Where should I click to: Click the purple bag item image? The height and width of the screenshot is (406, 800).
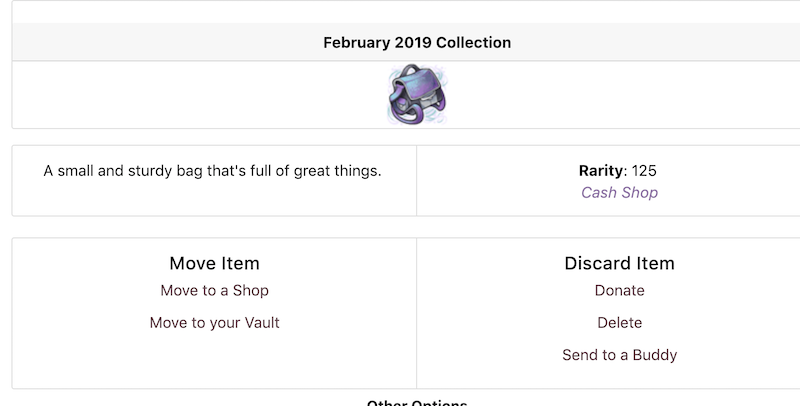pos(416,94)
